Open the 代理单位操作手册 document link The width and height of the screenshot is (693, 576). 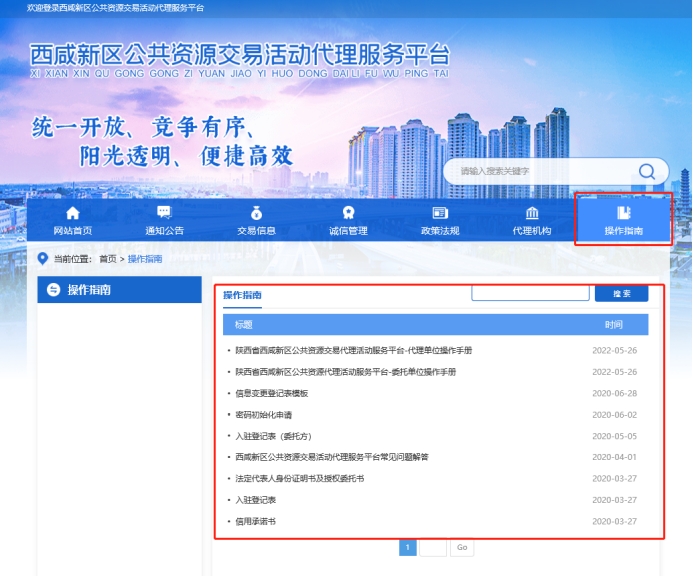pyautogui.click(x=353, y=351)
